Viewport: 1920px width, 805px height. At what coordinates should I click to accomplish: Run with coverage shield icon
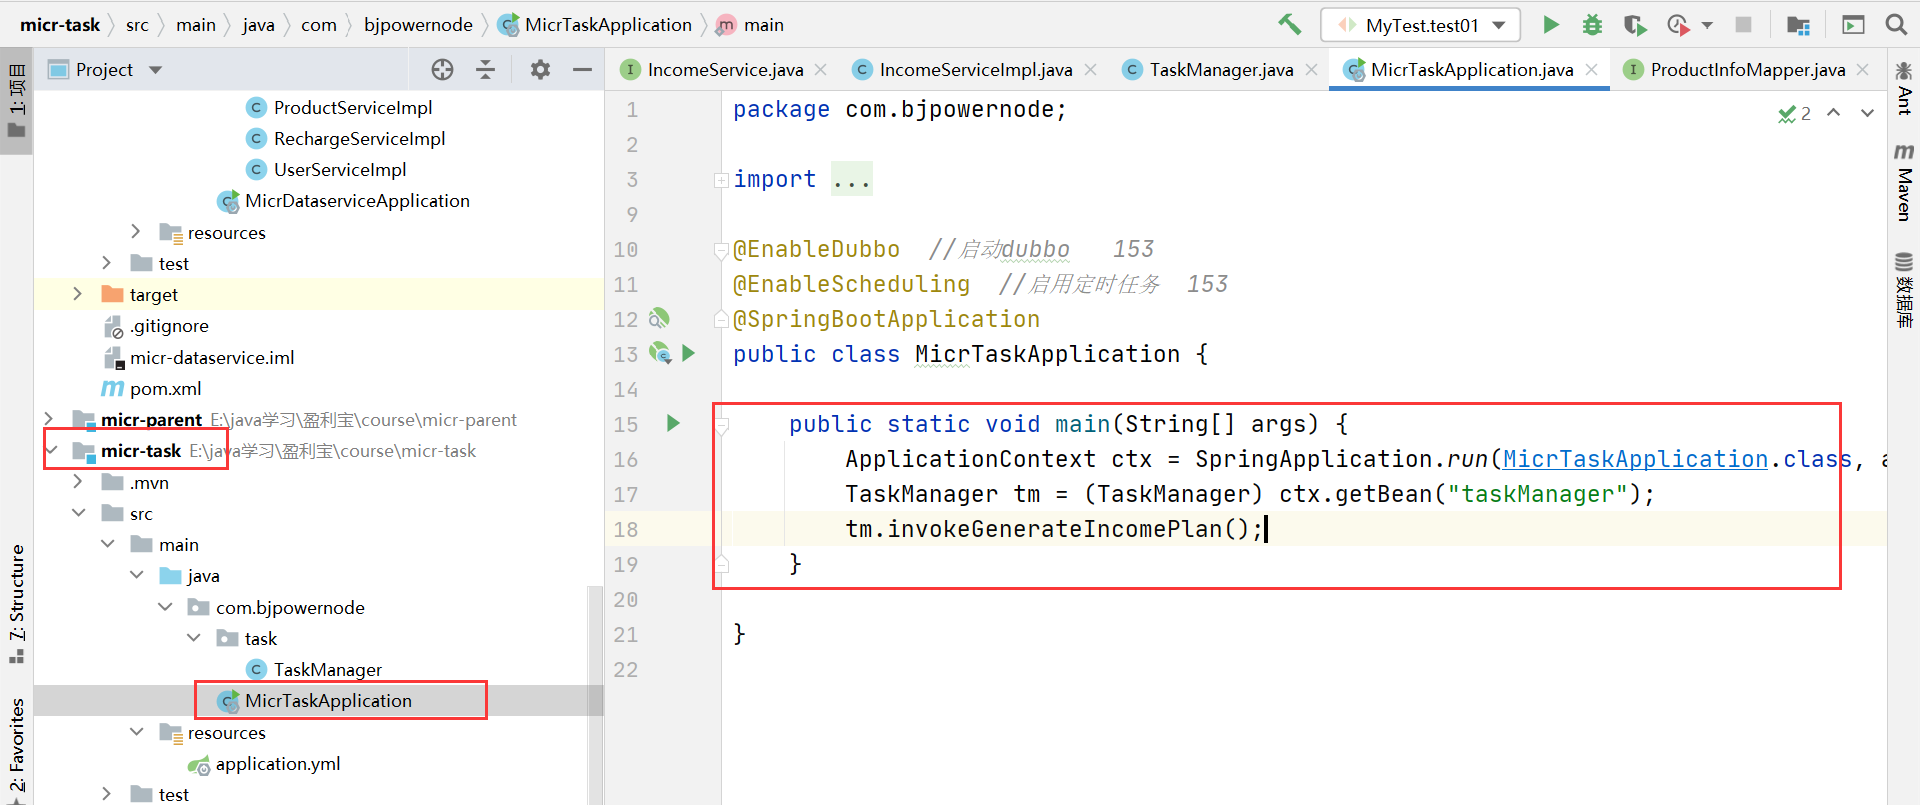coord(1635,25)
